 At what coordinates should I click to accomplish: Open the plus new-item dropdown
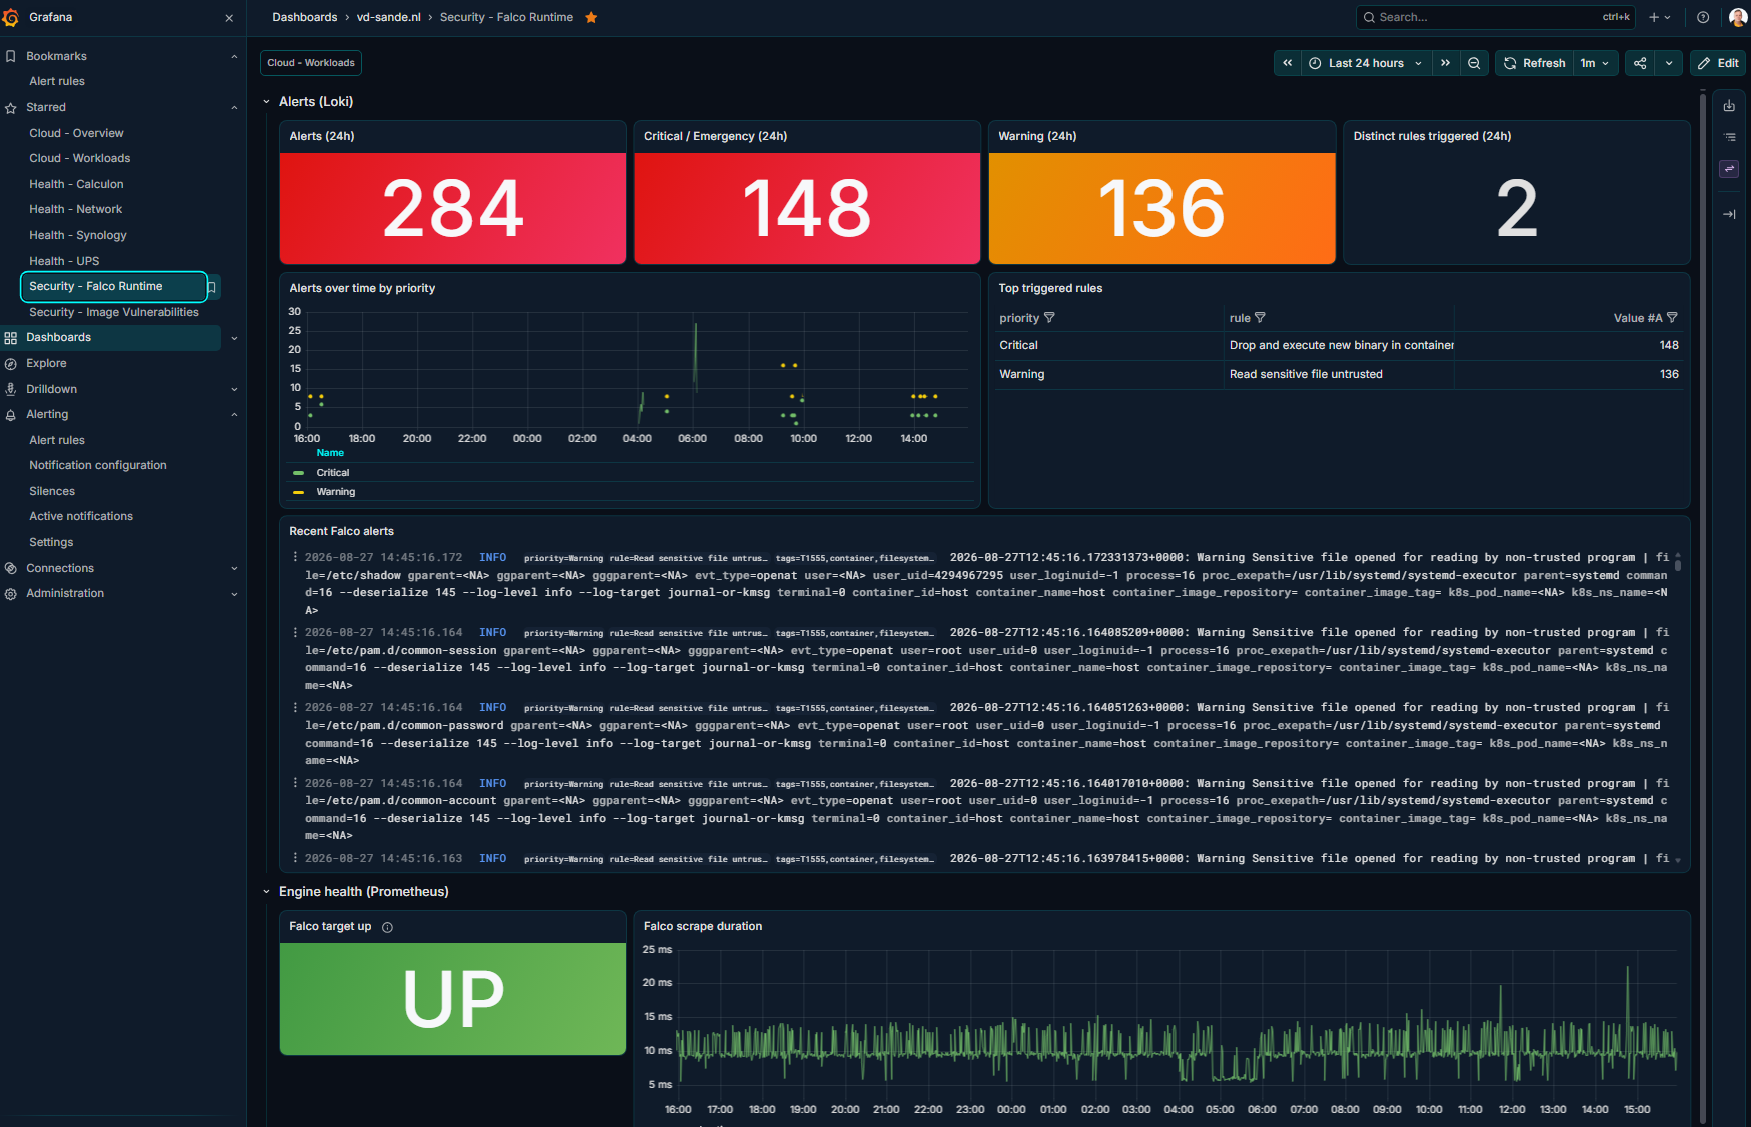(1660, 17)
